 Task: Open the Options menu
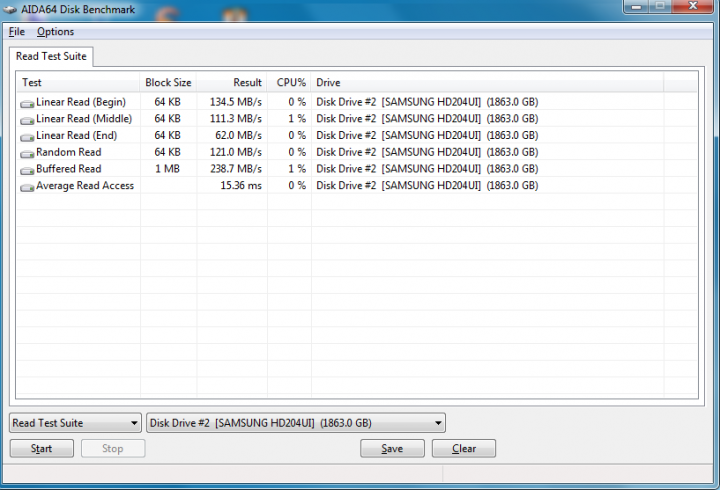[x=56, y=32]
